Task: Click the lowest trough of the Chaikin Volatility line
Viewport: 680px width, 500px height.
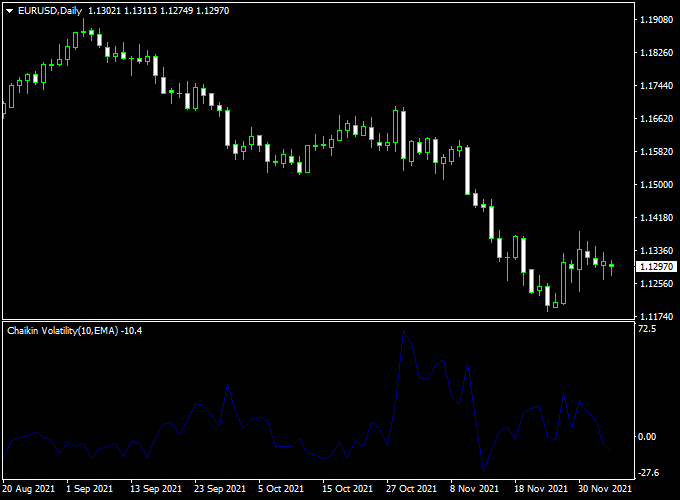Action: (x=484, y=471)
